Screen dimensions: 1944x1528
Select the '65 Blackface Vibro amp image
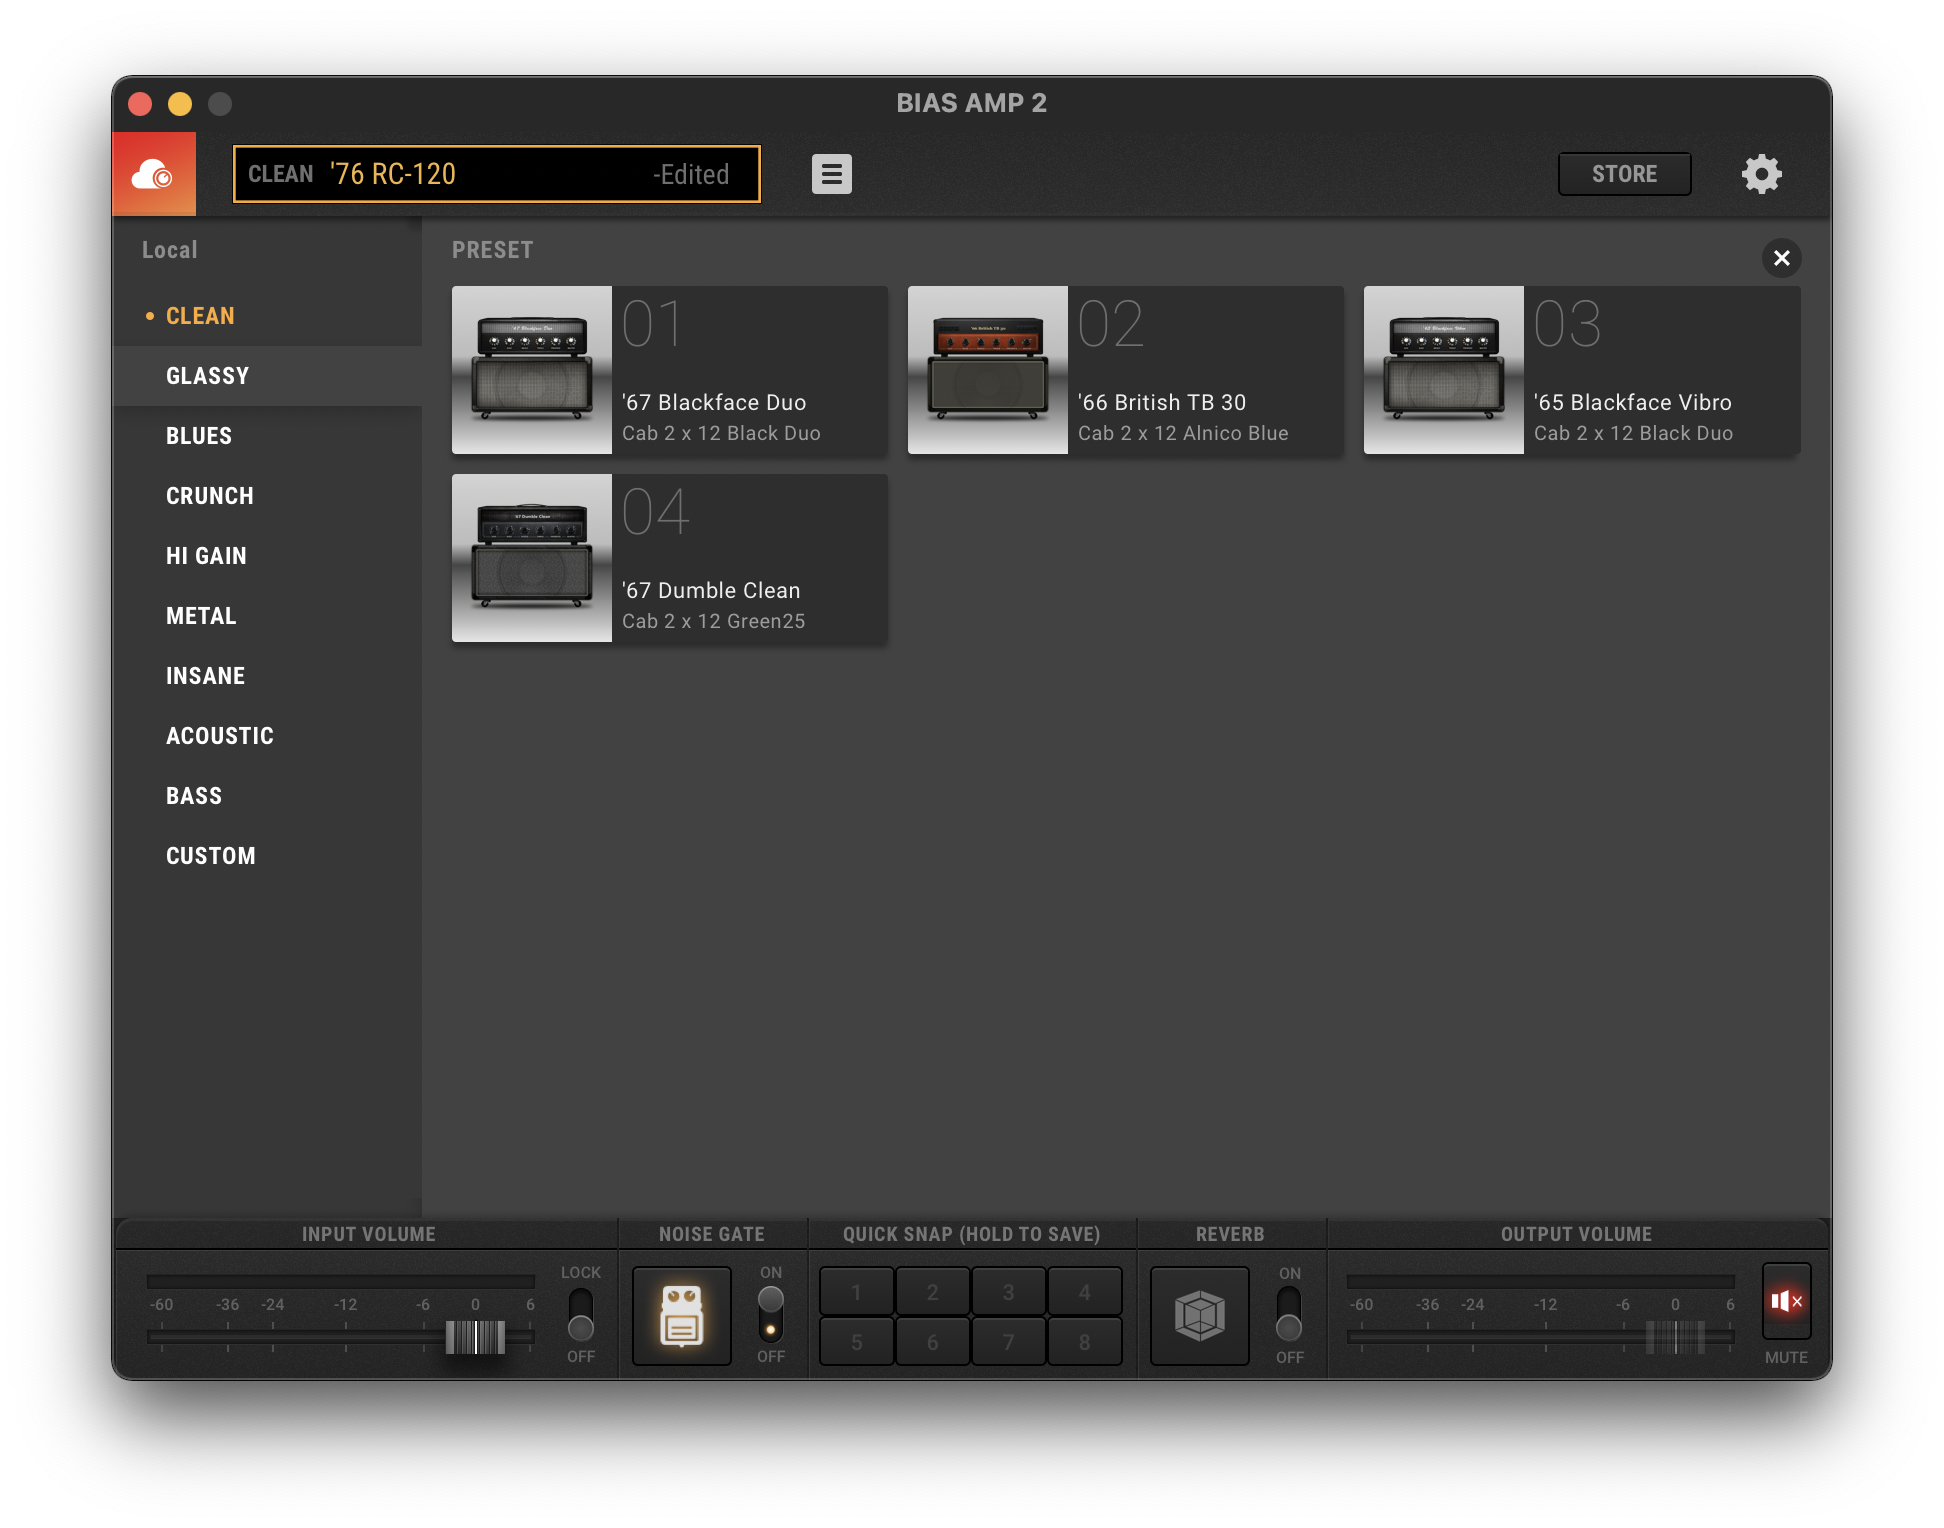click(1444, 370)
